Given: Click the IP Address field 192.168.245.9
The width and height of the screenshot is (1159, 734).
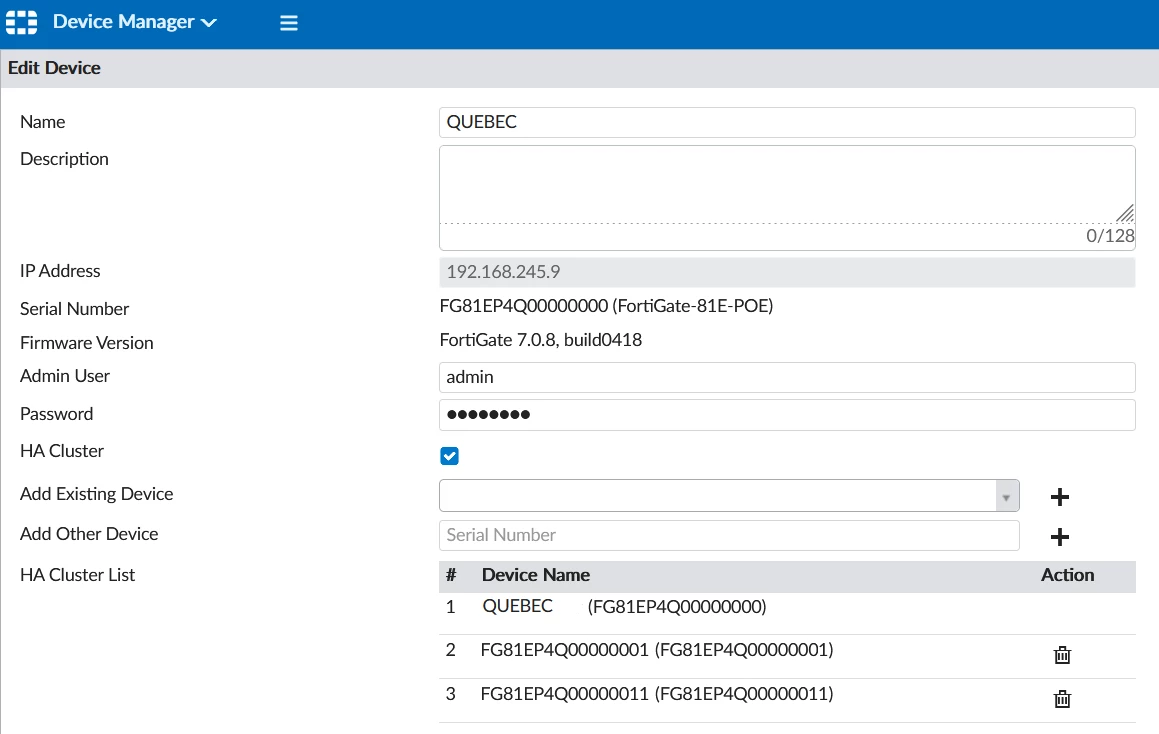Looking at the screenshot, I should pyautogui.click(x=787, y=272).
